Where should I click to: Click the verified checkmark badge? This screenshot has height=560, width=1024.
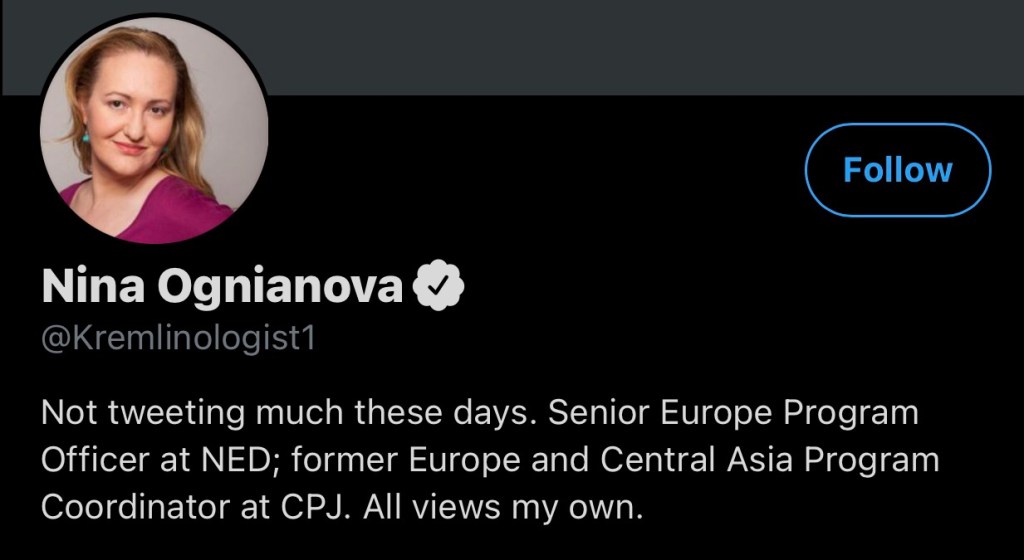coord(439,288)
